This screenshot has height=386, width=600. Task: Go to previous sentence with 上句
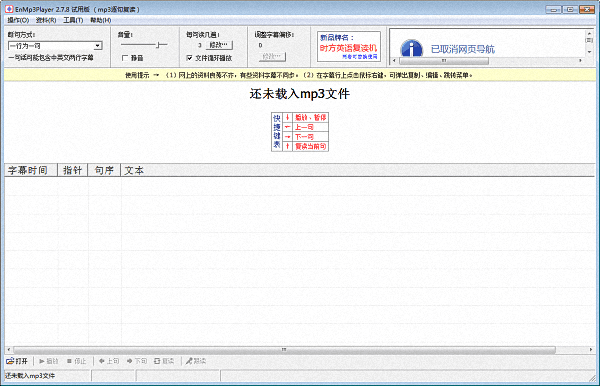[109, 361]
